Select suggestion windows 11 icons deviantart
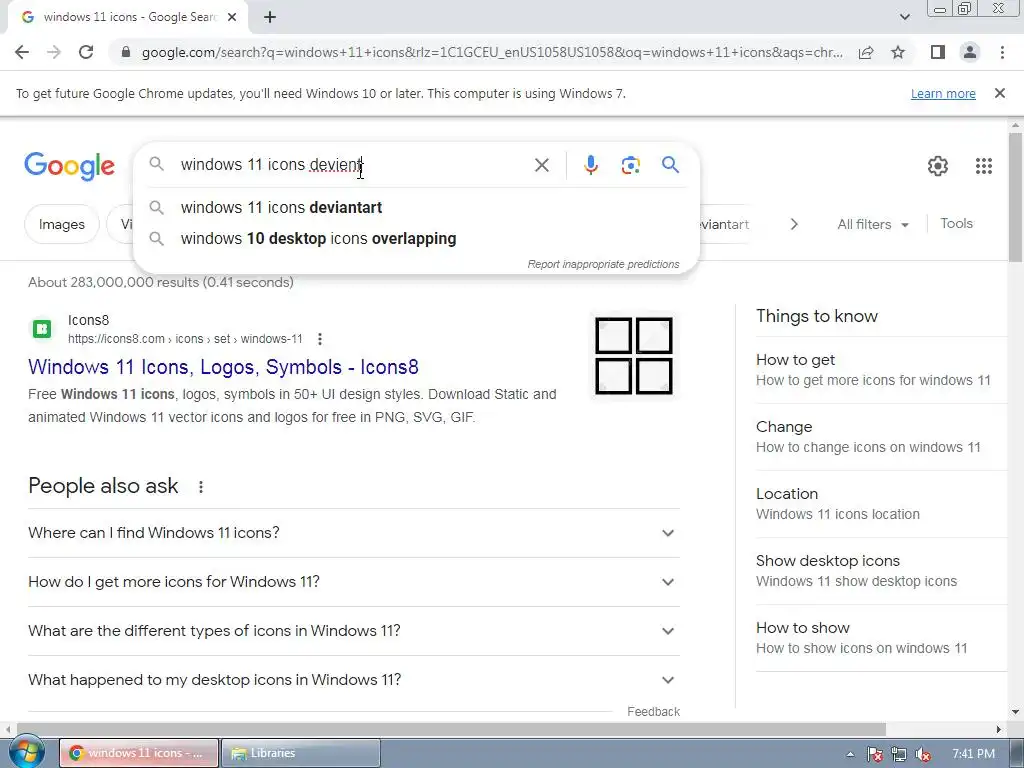This screenshot has width=1024, height=768. tap(417, 208)
